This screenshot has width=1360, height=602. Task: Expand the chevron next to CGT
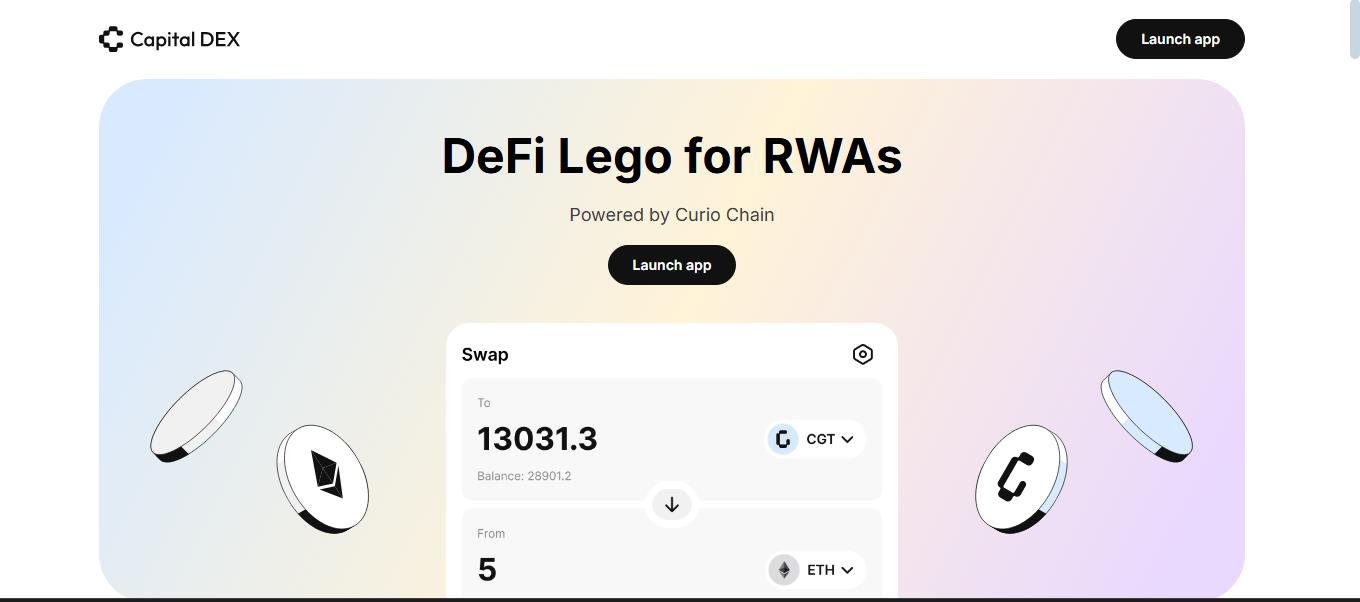point(847,439)
